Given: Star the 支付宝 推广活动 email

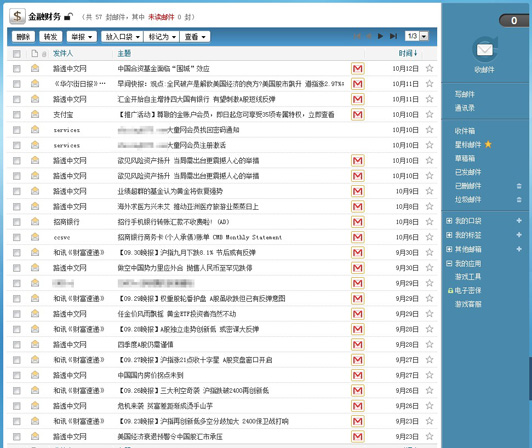Looking at the screenshot, I should point(430,114).
